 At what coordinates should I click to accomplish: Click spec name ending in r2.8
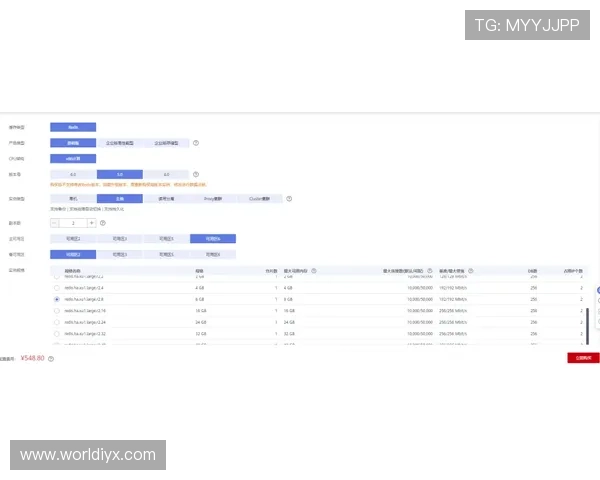84,299
